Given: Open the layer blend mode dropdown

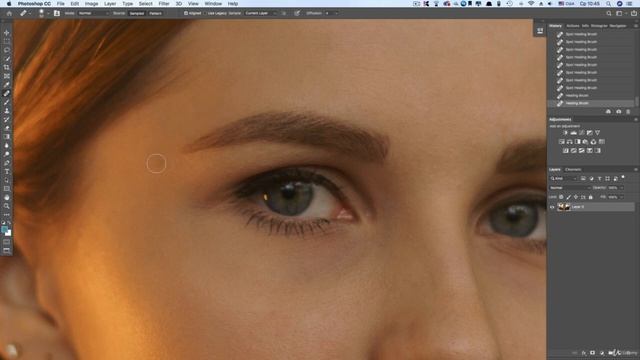Looking at the screenshot, I should click(x=570, y=188).
